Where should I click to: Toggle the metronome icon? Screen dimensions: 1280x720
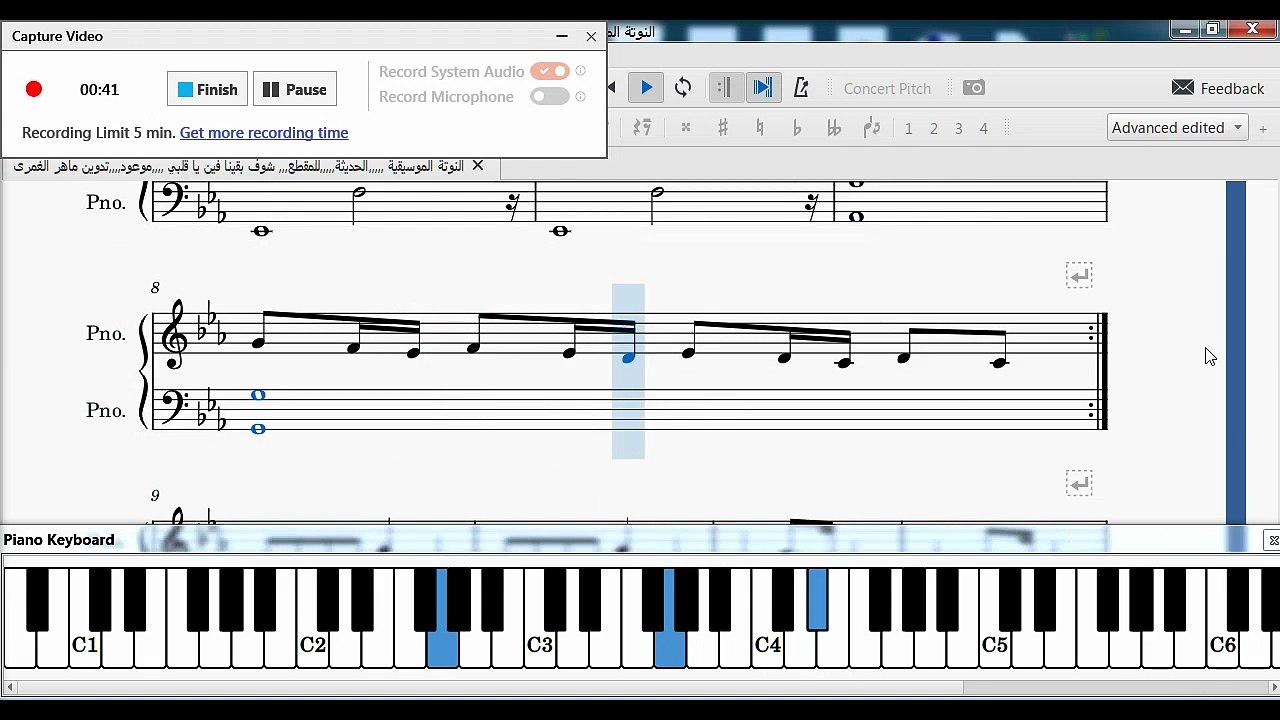coord(801,88)
